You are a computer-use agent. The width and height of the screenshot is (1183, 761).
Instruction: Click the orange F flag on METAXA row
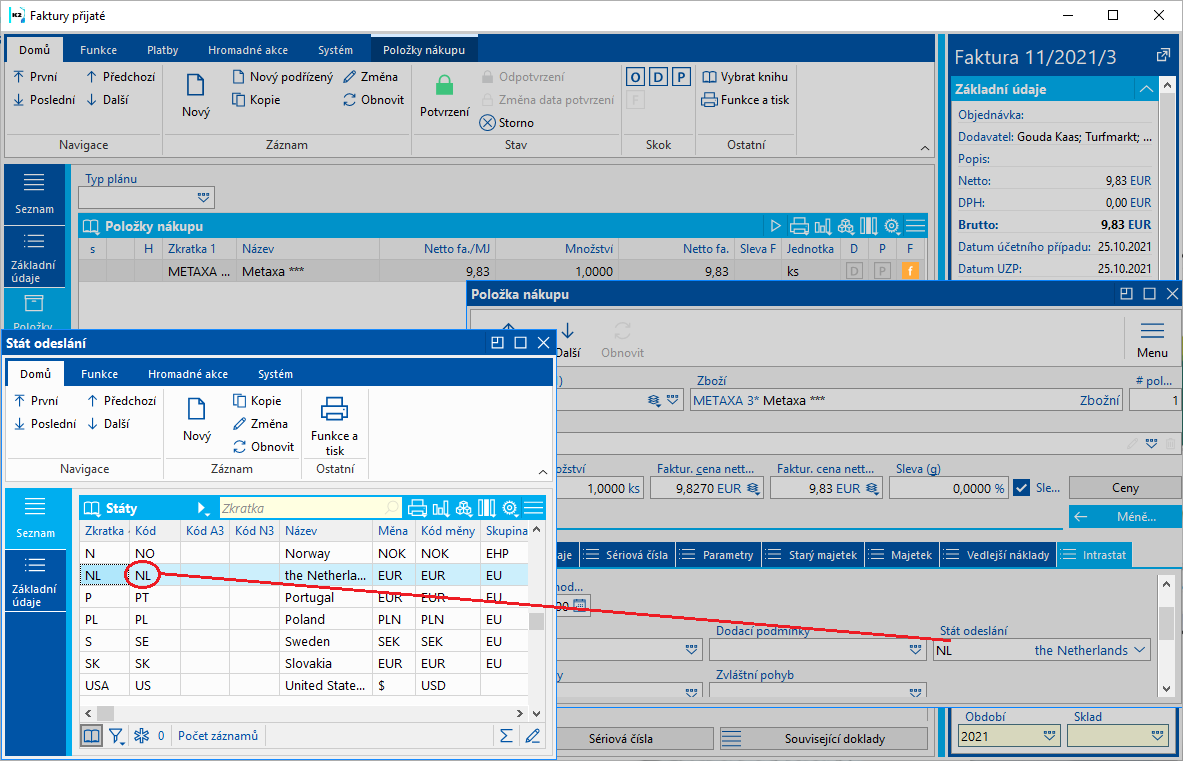(910, 270)
